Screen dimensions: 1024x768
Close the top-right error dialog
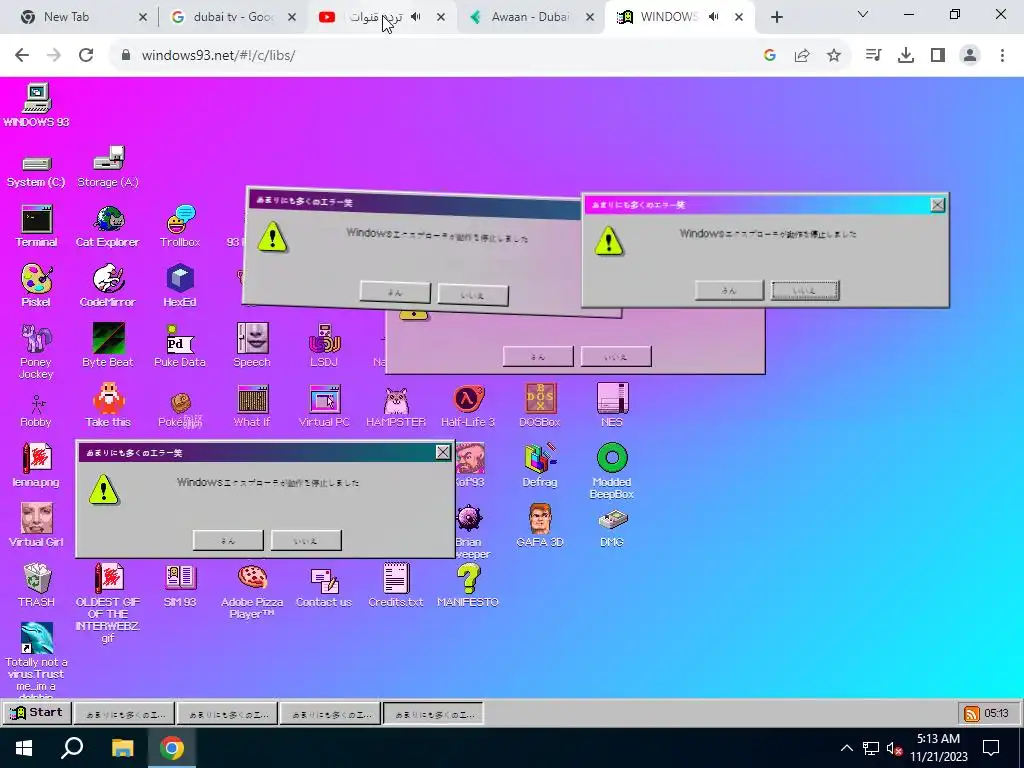coord(938,205)
